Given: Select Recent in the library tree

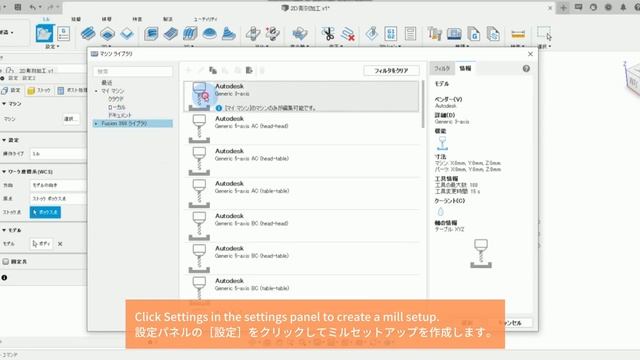Looking at the screenshot, I should [x=107, y=83].
